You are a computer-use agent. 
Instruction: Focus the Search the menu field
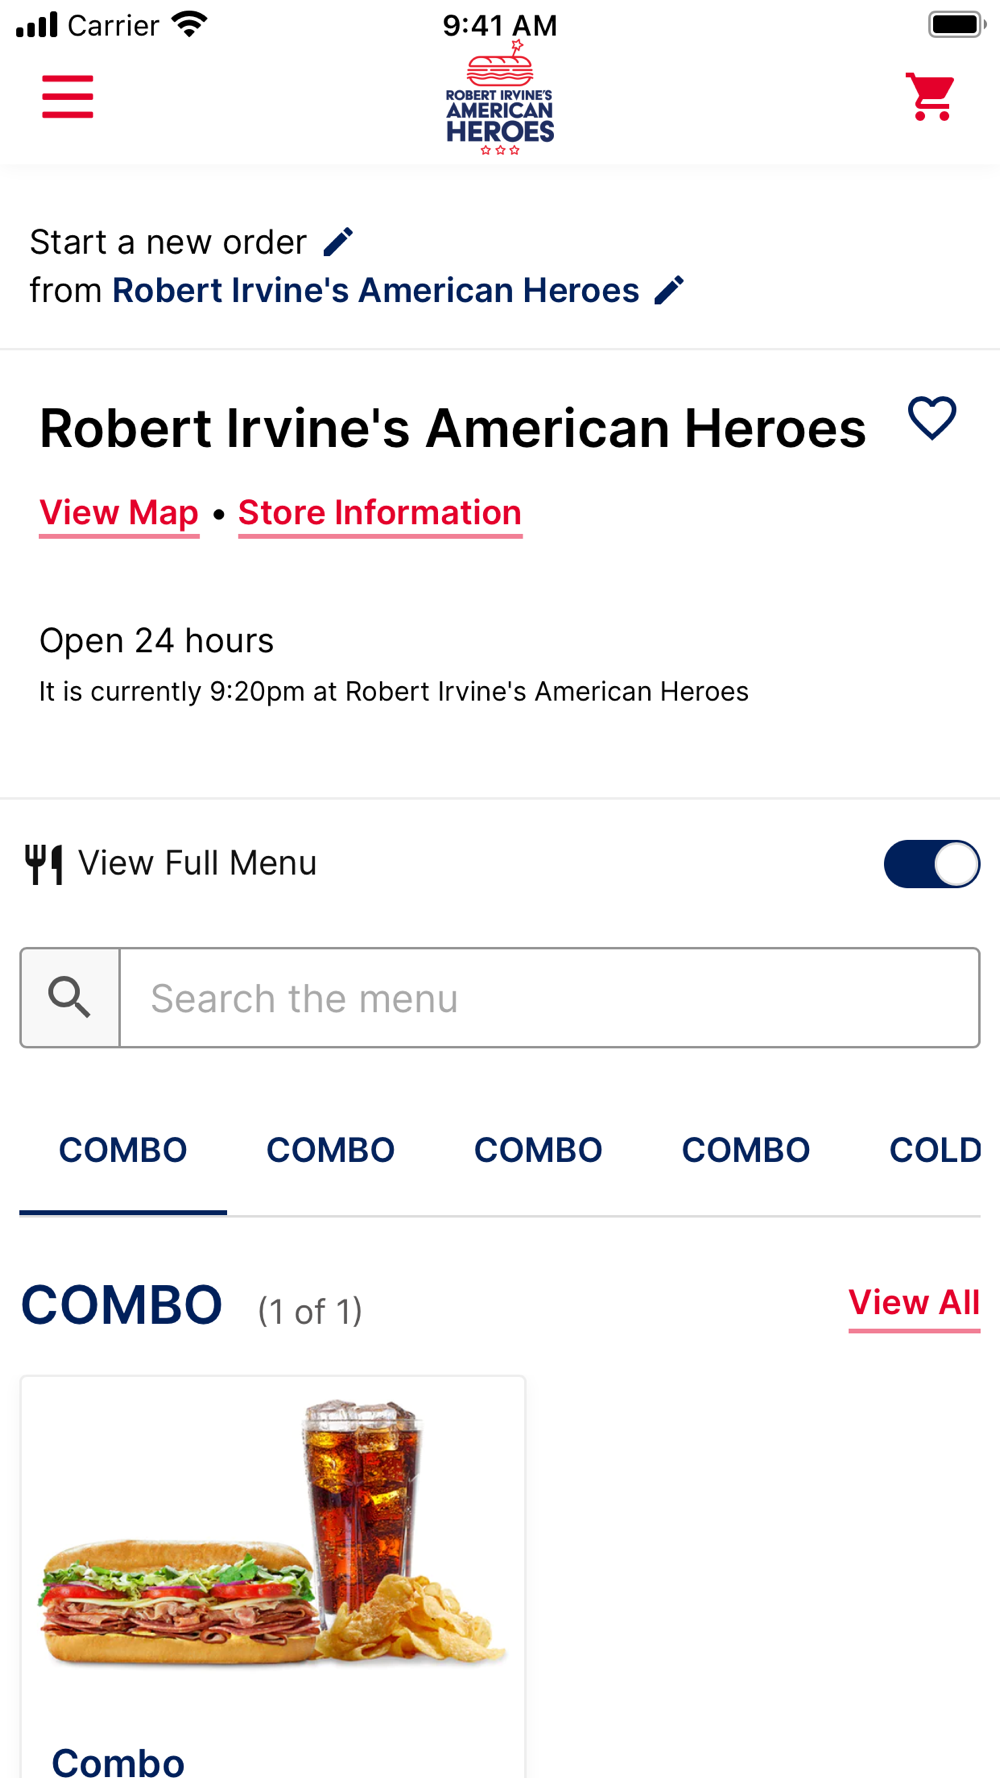[549, 998]
